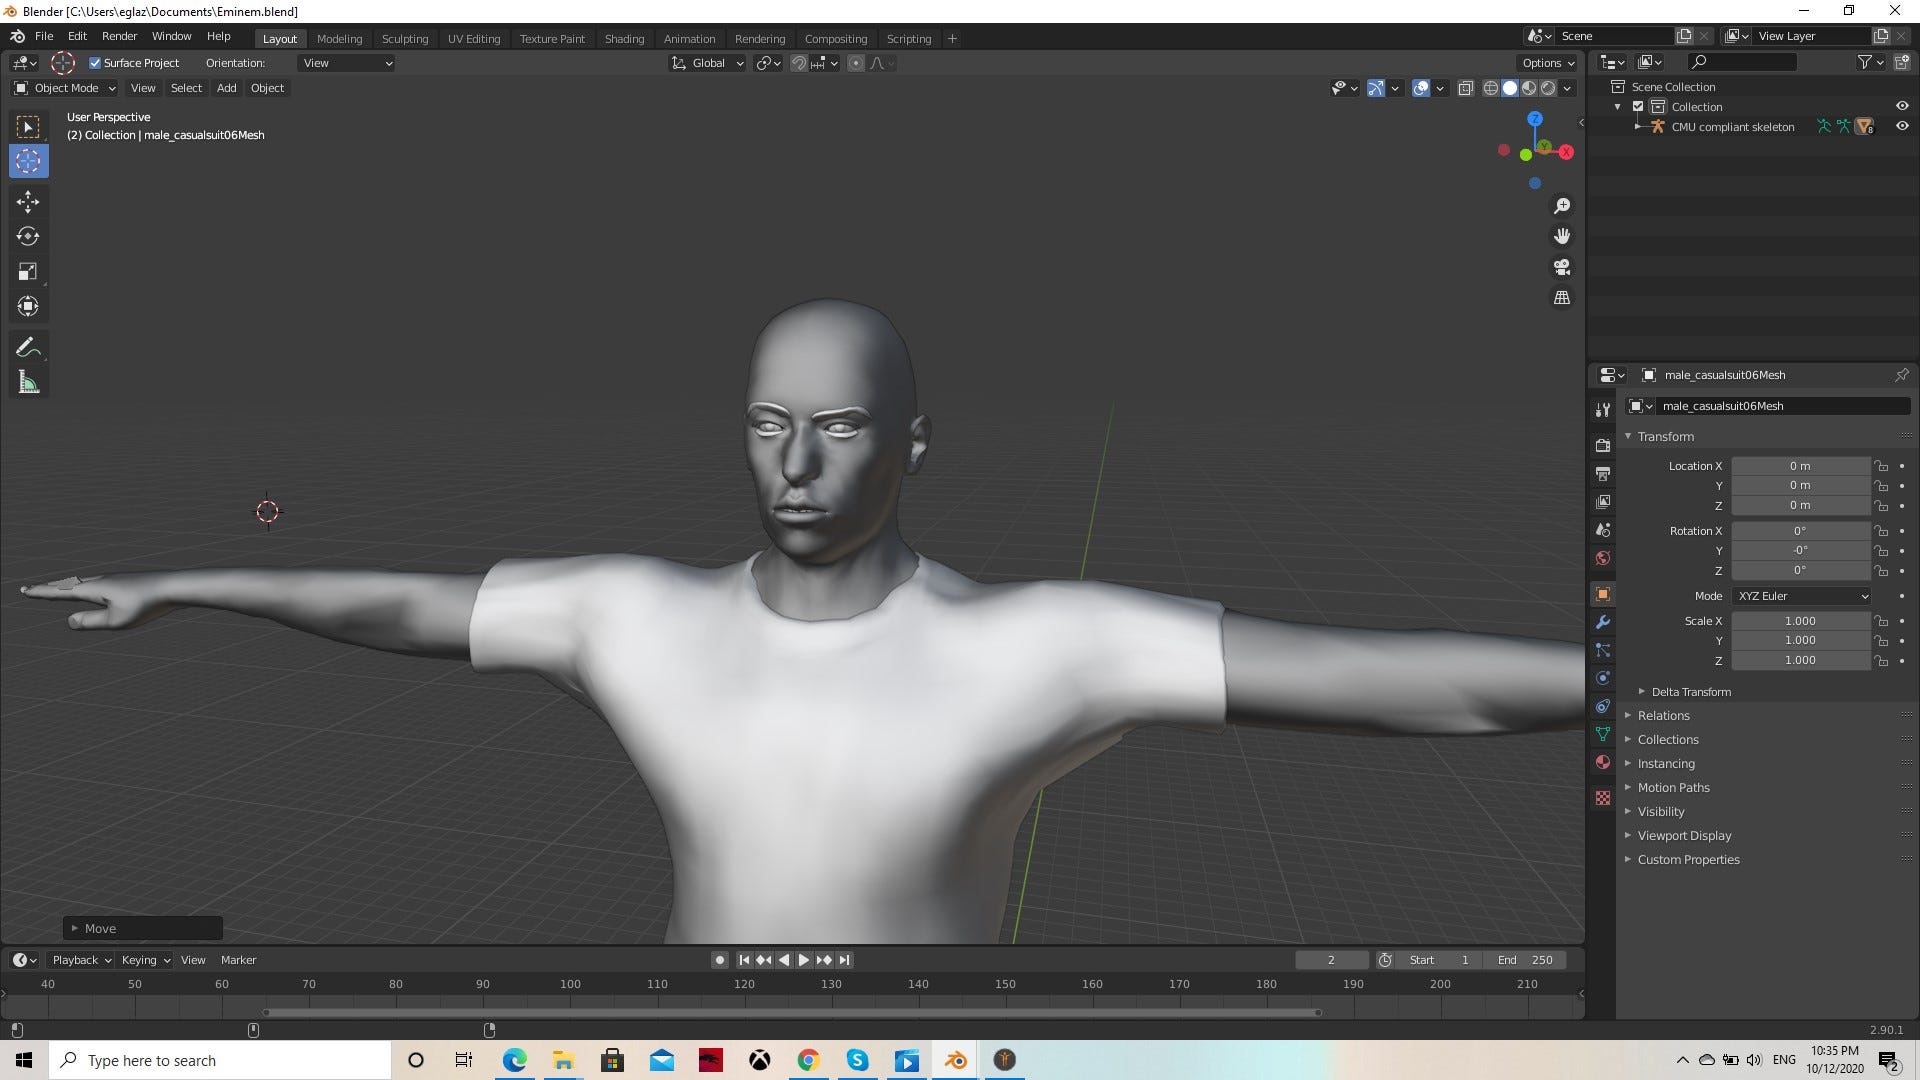The height and width of the screenshot is (1080, 1920).
Task: Toggle X-ray mode in viewport header
Action: [1466, 88]
